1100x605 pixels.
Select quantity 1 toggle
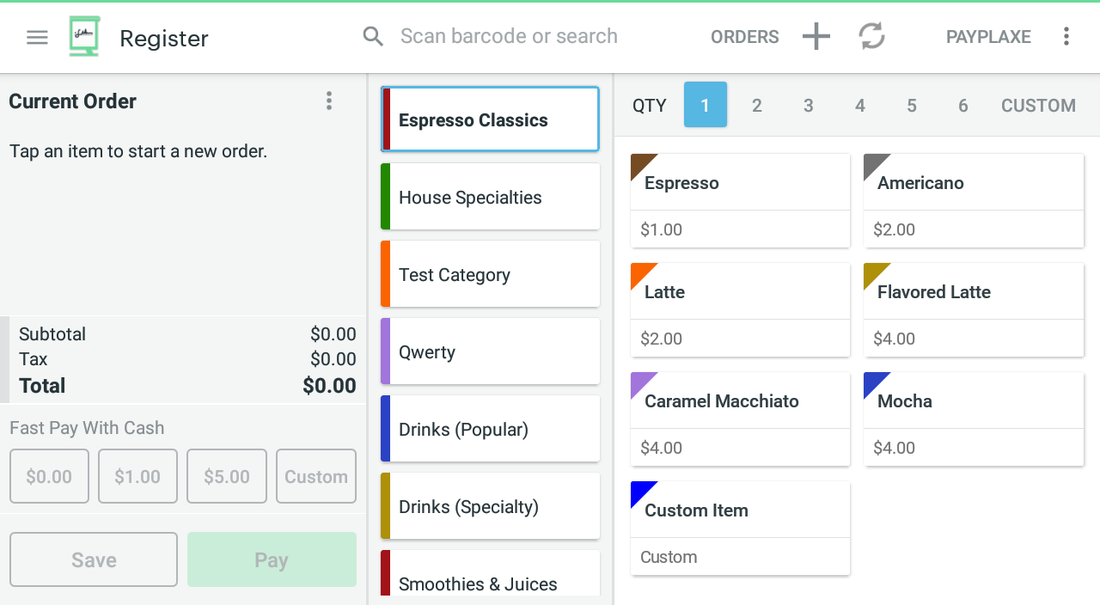[705, 105]
